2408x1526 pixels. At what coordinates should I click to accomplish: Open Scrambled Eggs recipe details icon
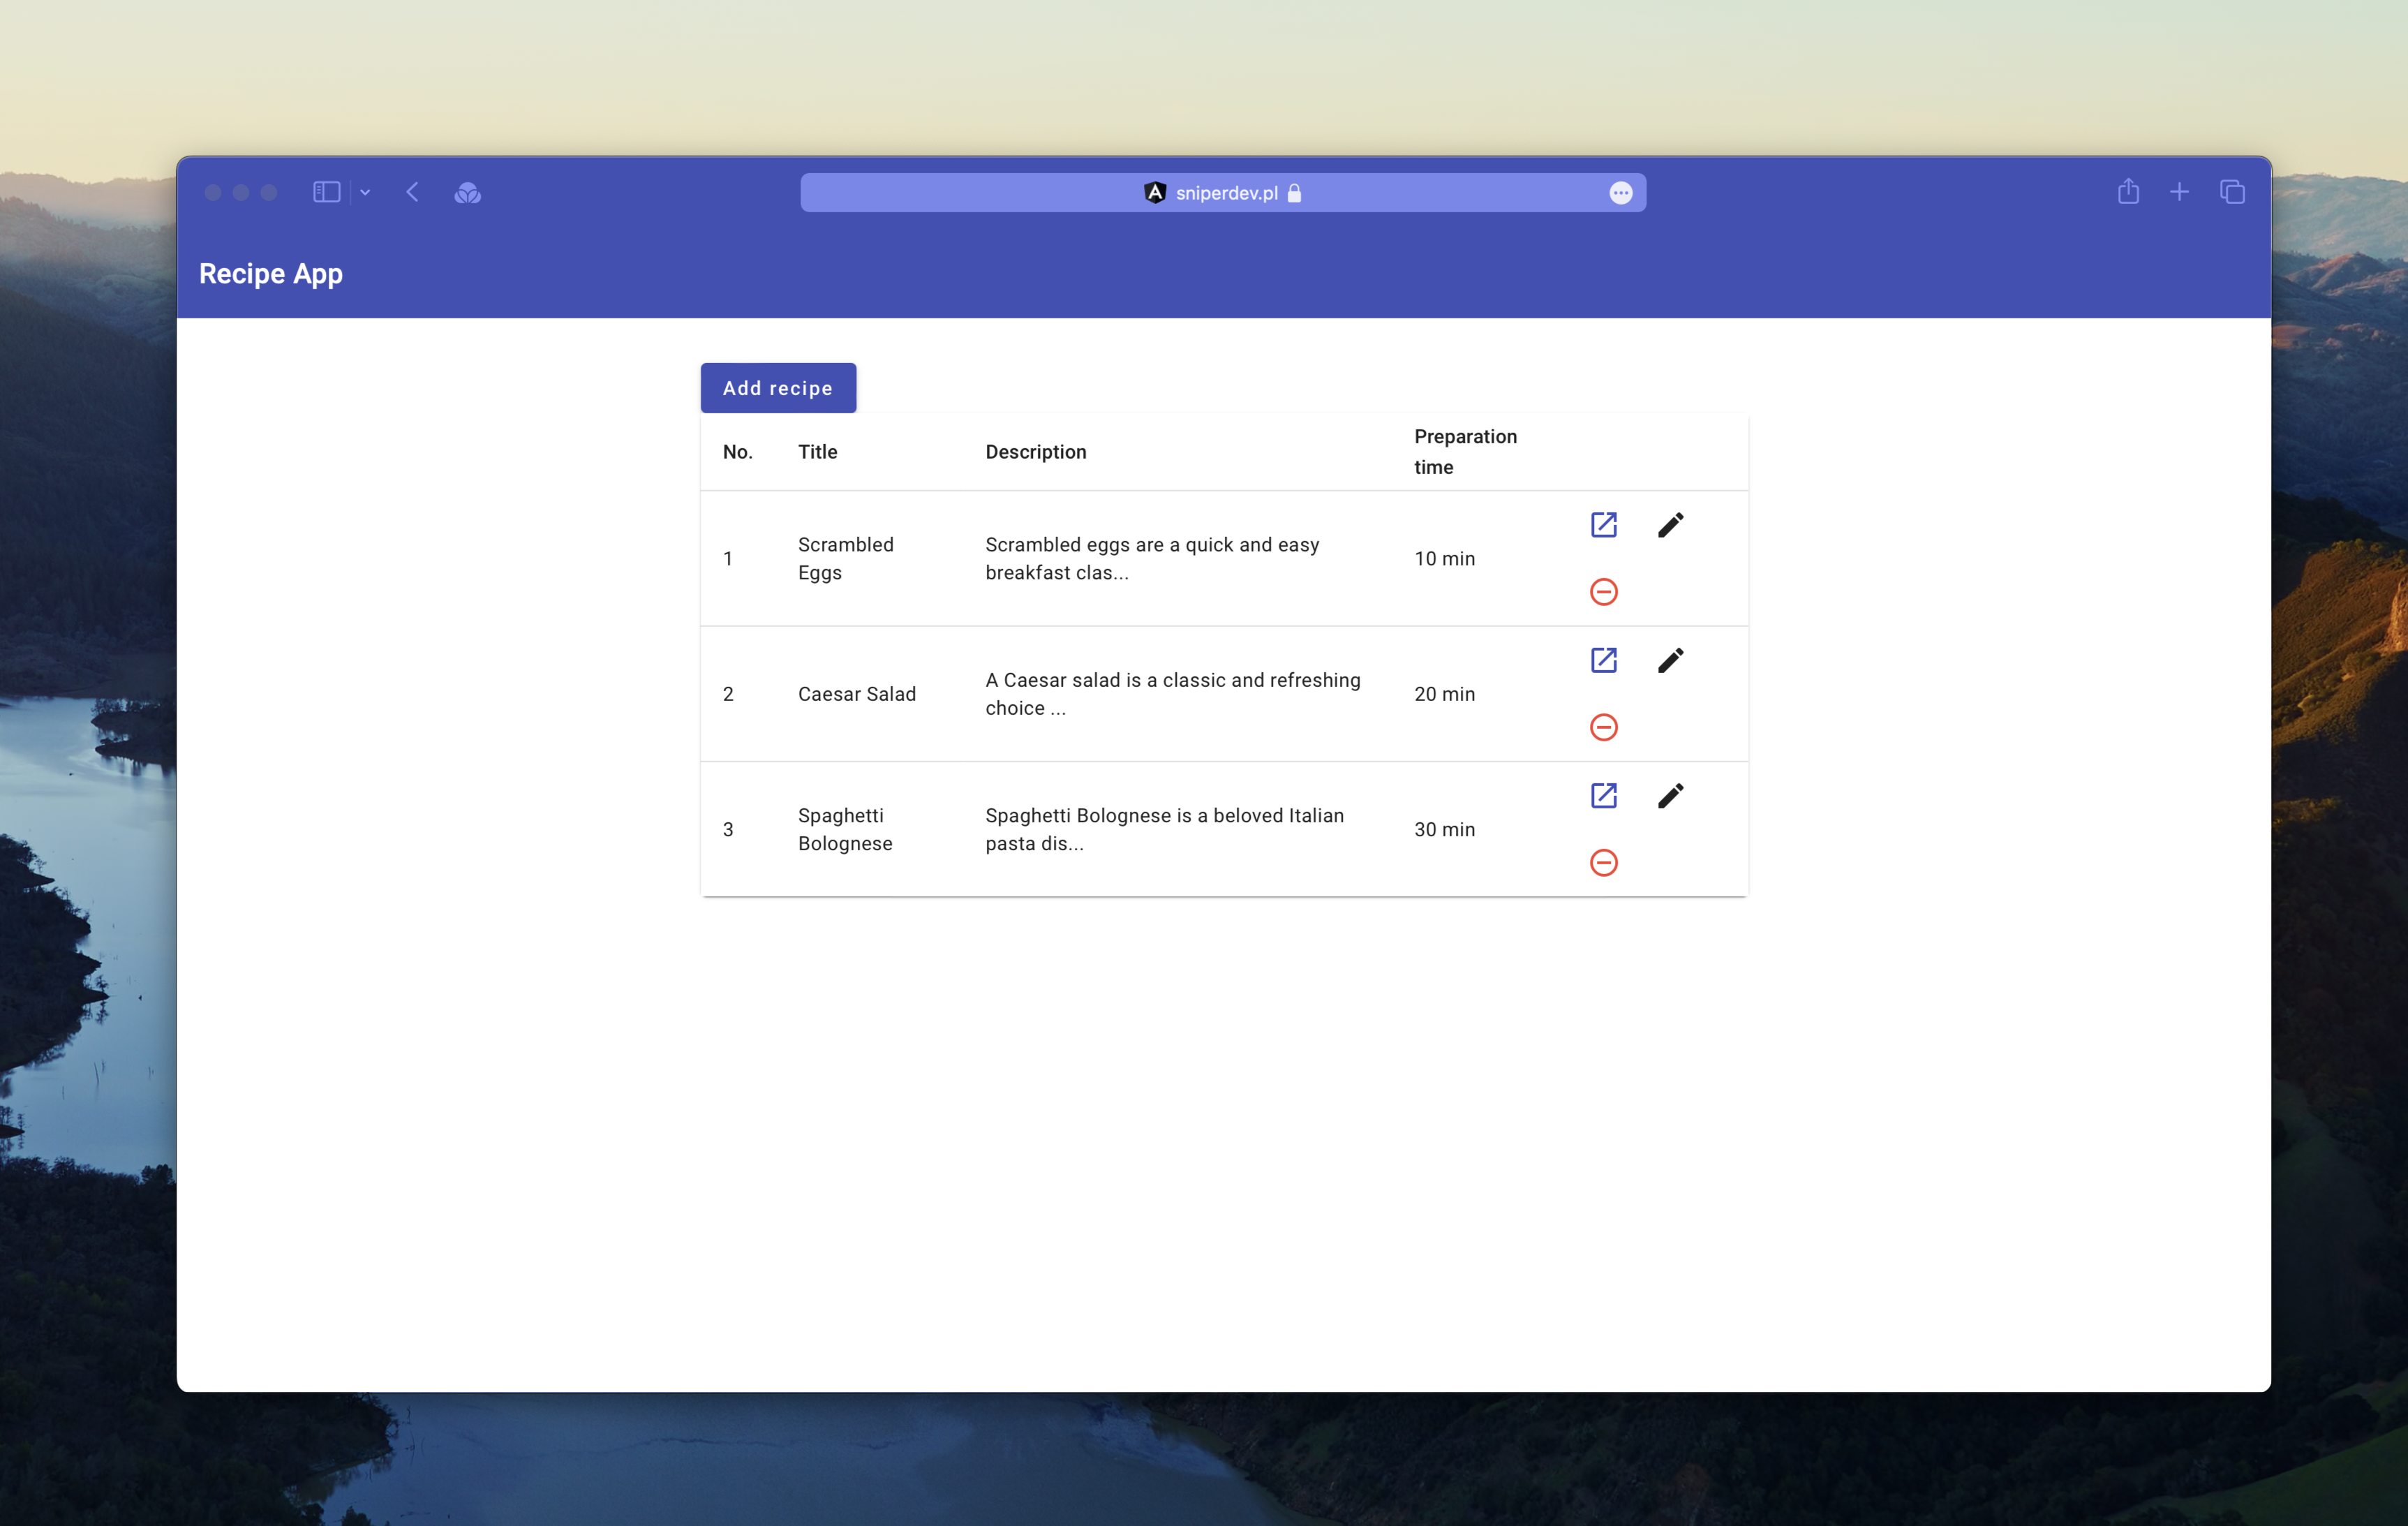pyautogui.click(x=1603, y=525)
